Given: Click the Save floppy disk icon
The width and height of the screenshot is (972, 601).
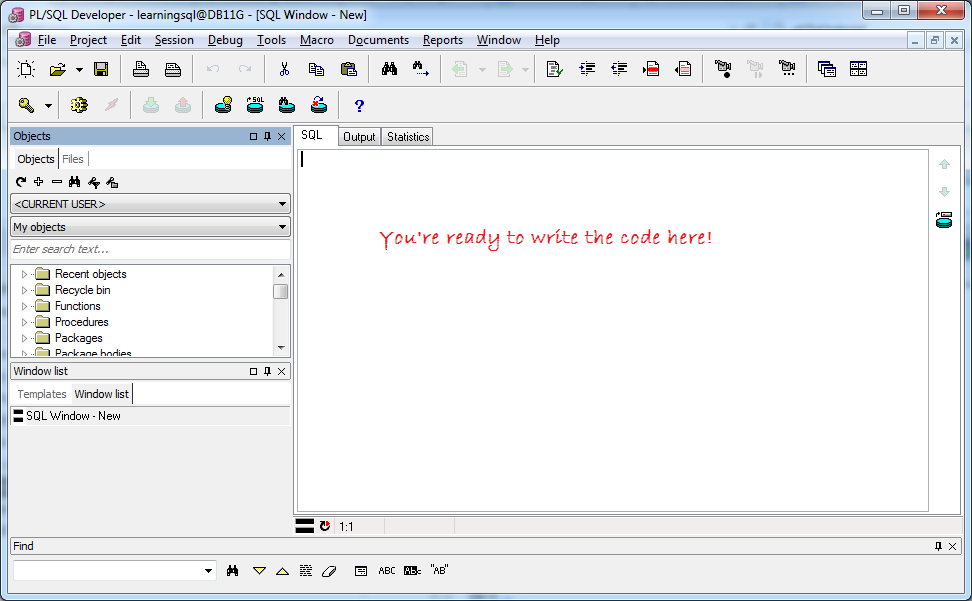Looking at the screenshot, I should tap(101, 69).
